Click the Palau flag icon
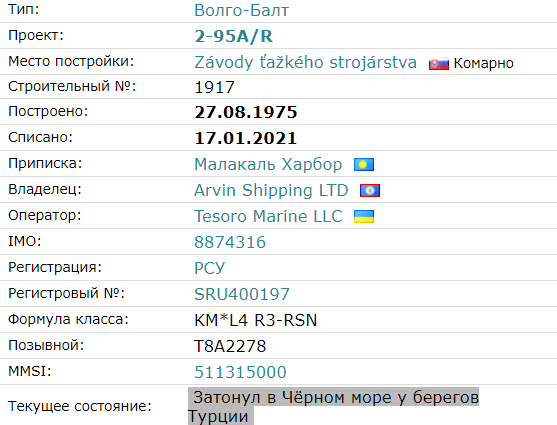The height and width of the screenshot is (425, 557). point(364,165)
